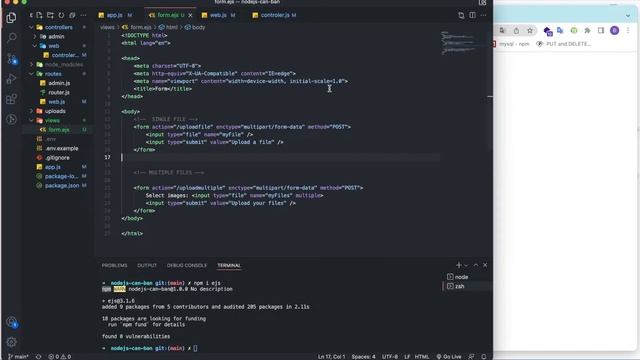
Task: Click the UTF-8 encoding in status bar
Action: coord(390,356)
